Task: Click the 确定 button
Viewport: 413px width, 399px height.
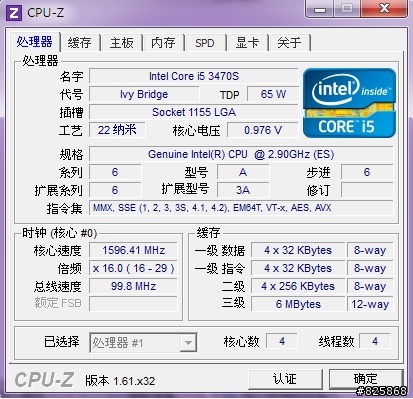Action: 366,379
